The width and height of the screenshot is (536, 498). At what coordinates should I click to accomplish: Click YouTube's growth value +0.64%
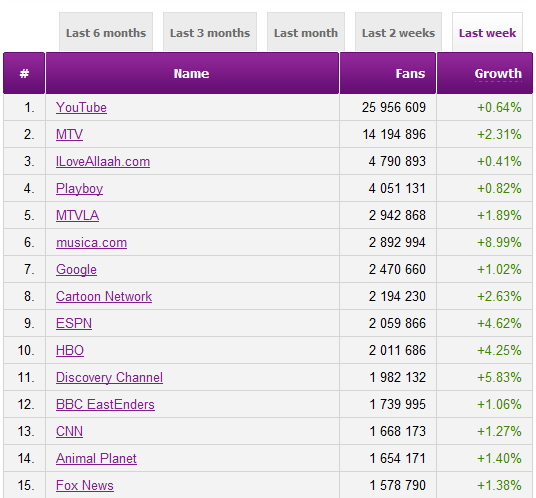[x=499, y=107]
